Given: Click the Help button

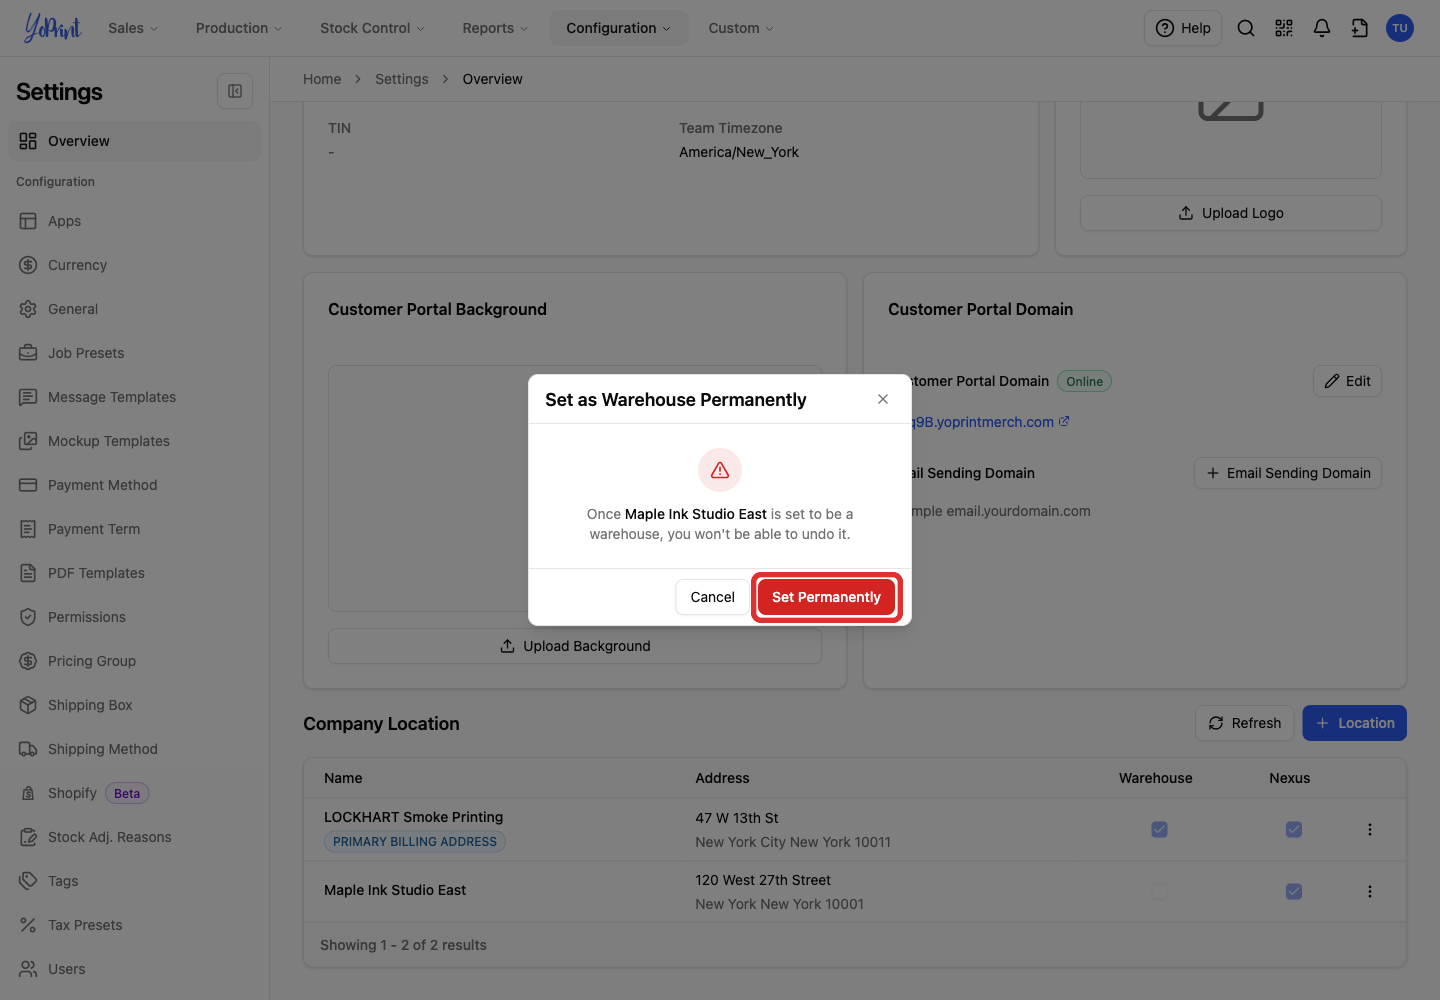Looking at the screenshot, I should pos(1183,28).
